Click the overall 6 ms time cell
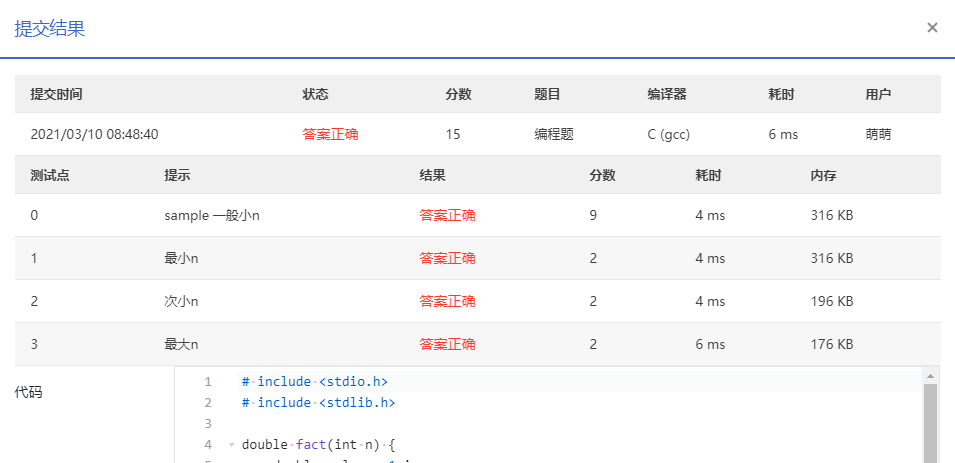Image resolution: width=955 pixels, height=463 pixels. pyautogui.click(x=783, y=135)
